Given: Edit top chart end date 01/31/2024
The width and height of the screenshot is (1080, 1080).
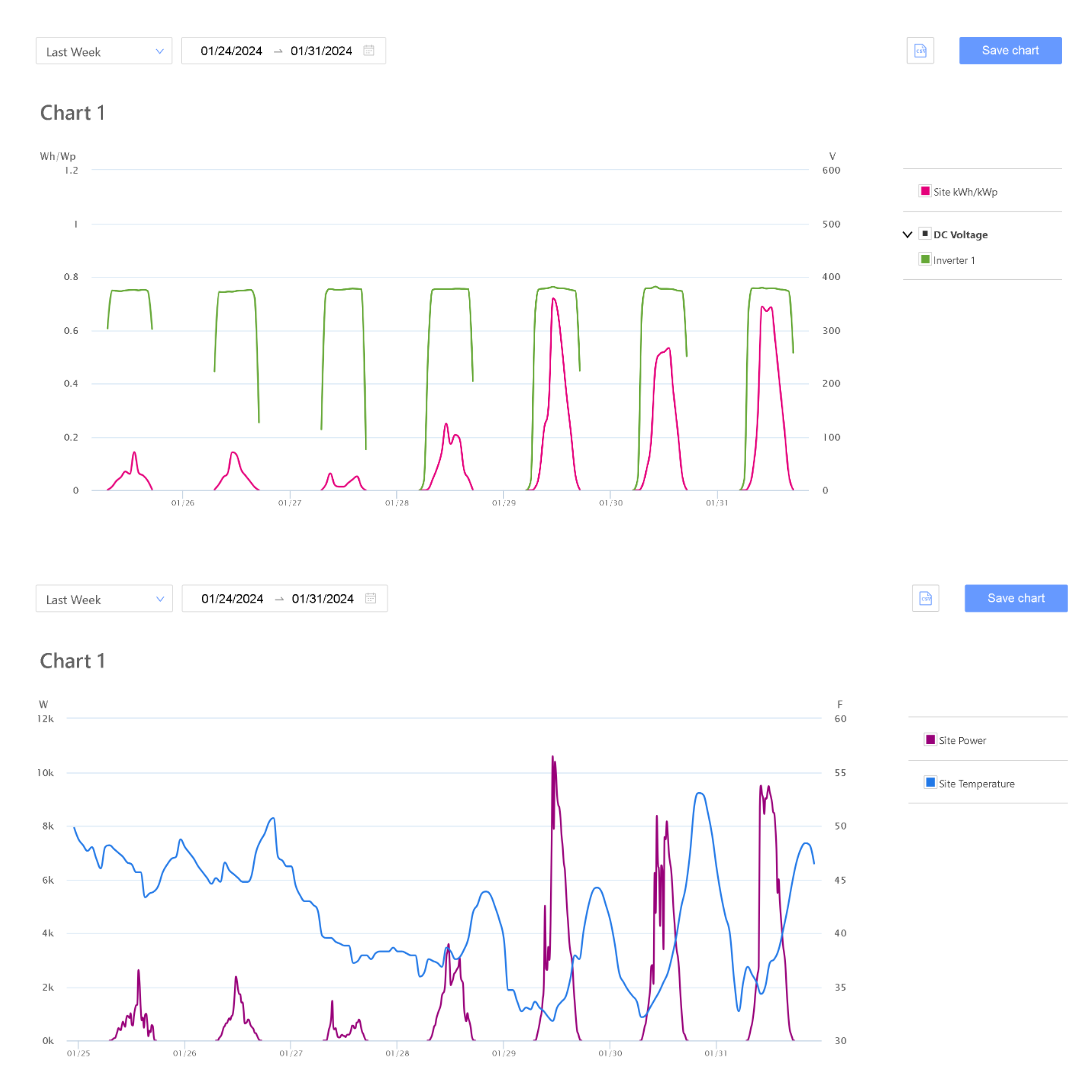Looking at the screenshot, I should tap(321, 51).
